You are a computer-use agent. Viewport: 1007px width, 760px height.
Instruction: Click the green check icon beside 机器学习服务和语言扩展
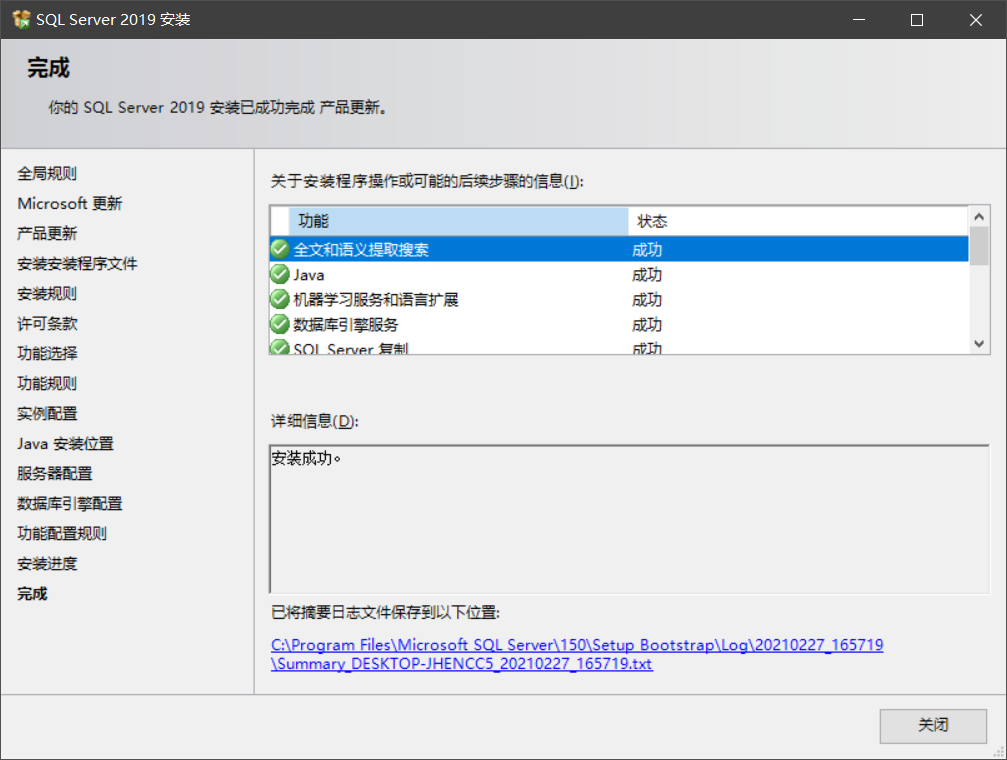click(x=279, y=299)
